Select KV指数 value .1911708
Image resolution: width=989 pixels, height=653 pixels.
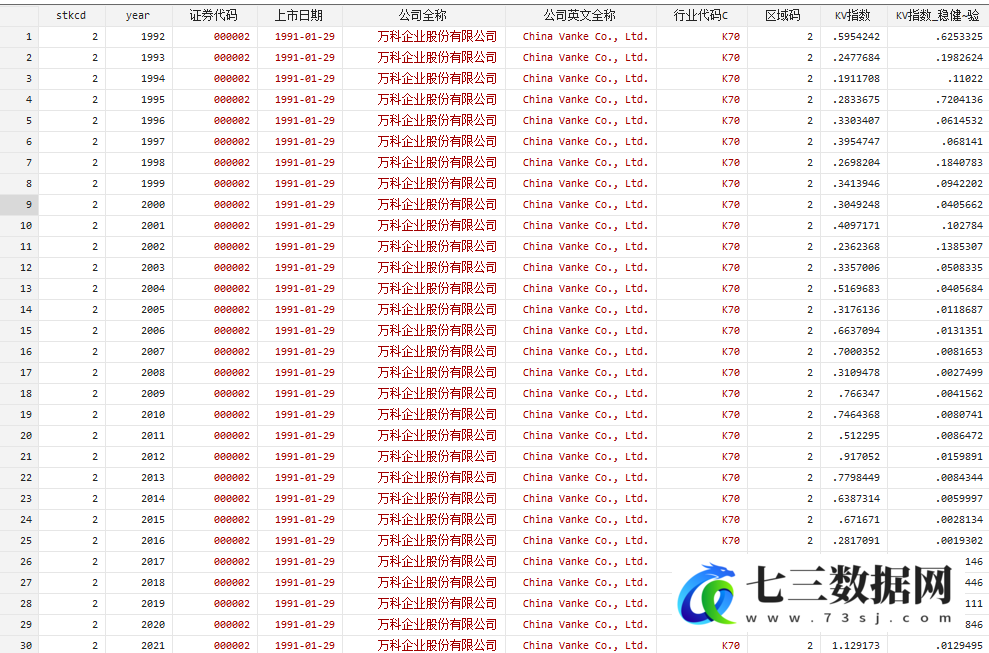[856, 79]
